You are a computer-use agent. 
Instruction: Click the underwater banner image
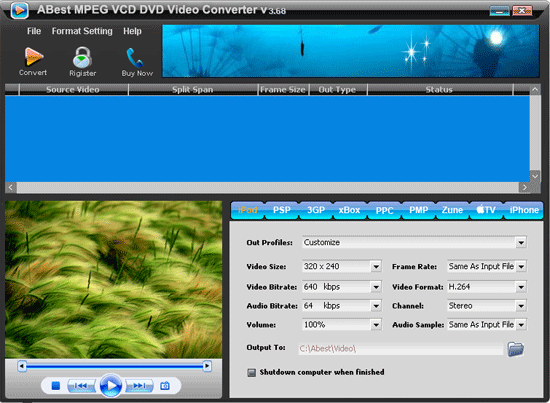coord(350,51)
